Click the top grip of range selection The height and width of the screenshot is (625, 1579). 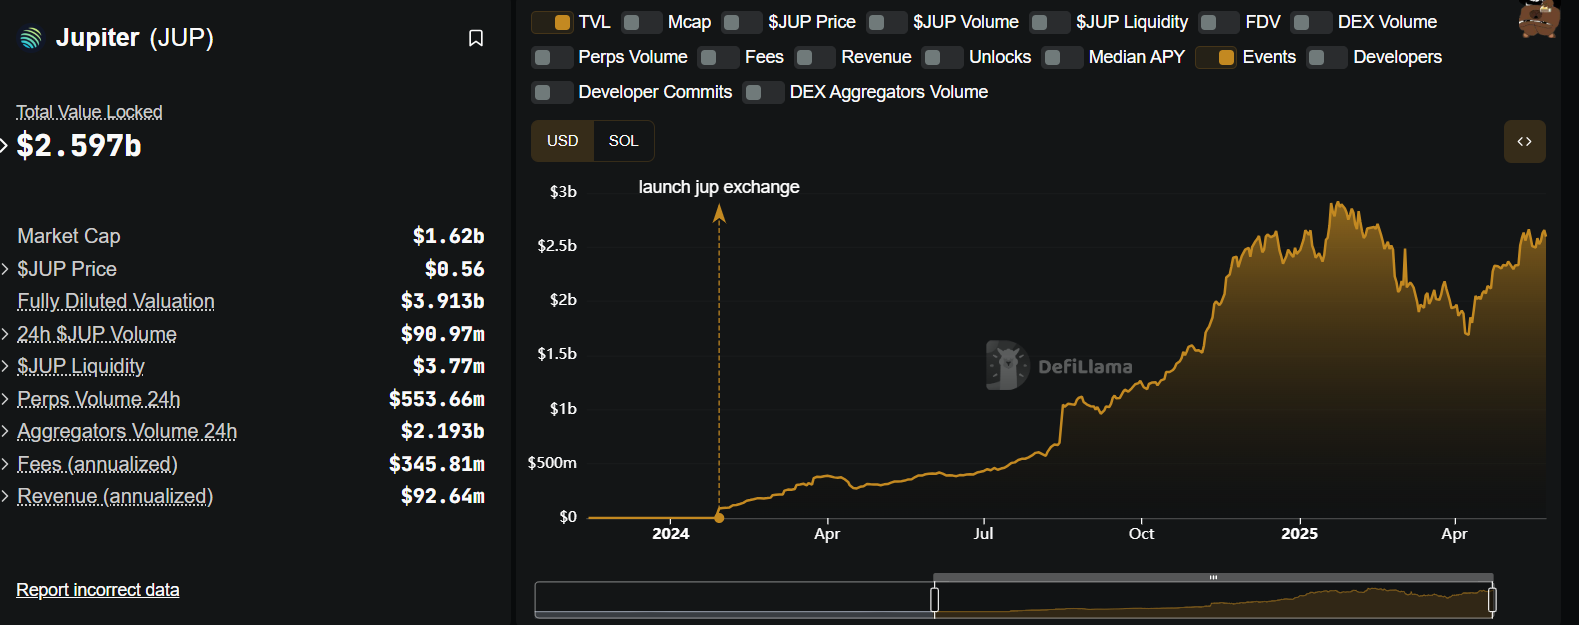point(1213,577)
